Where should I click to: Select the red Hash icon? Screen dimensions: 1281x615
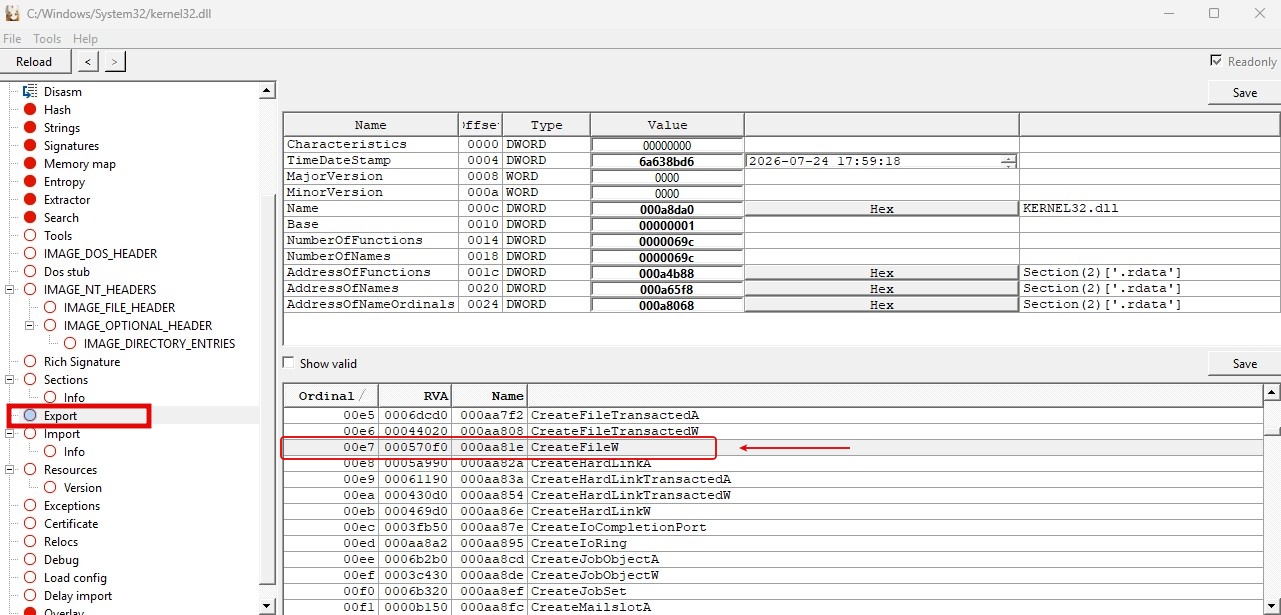pos(30,110)
